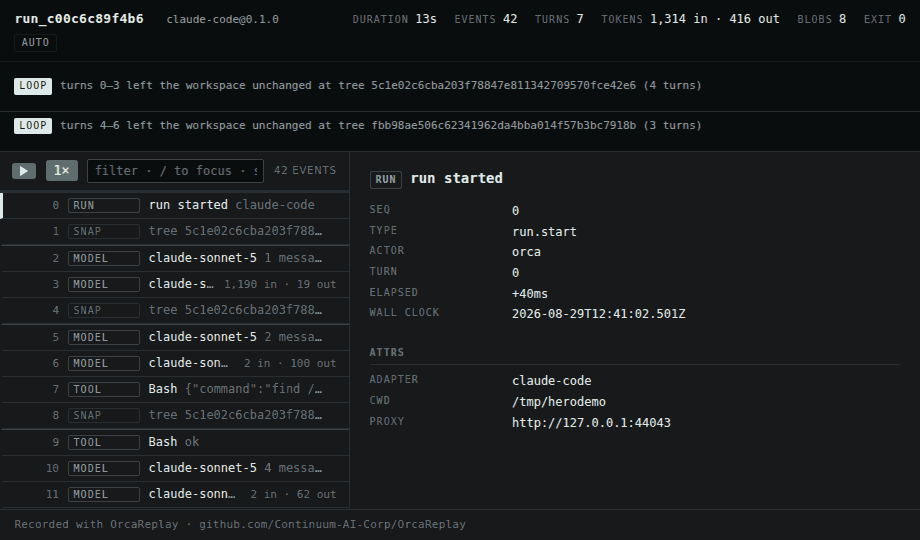
Task: Select event 5 claude-sonnet-5 2 messages
Action: [x=175, y=338]
